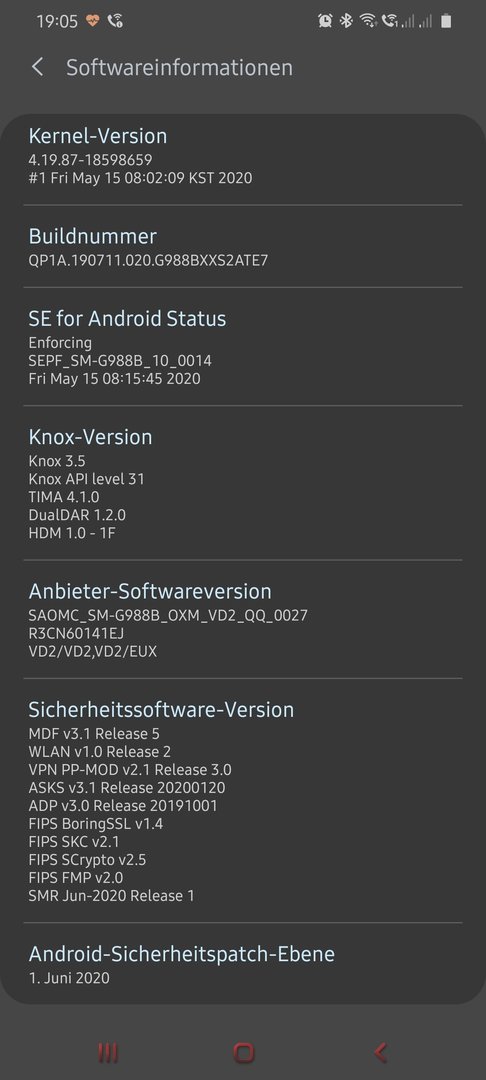The width and height of the screenshot is (486, 1080).
Task: Tap the Wi-Fi calling icon next to clock
Action: [x=116, y=21]
